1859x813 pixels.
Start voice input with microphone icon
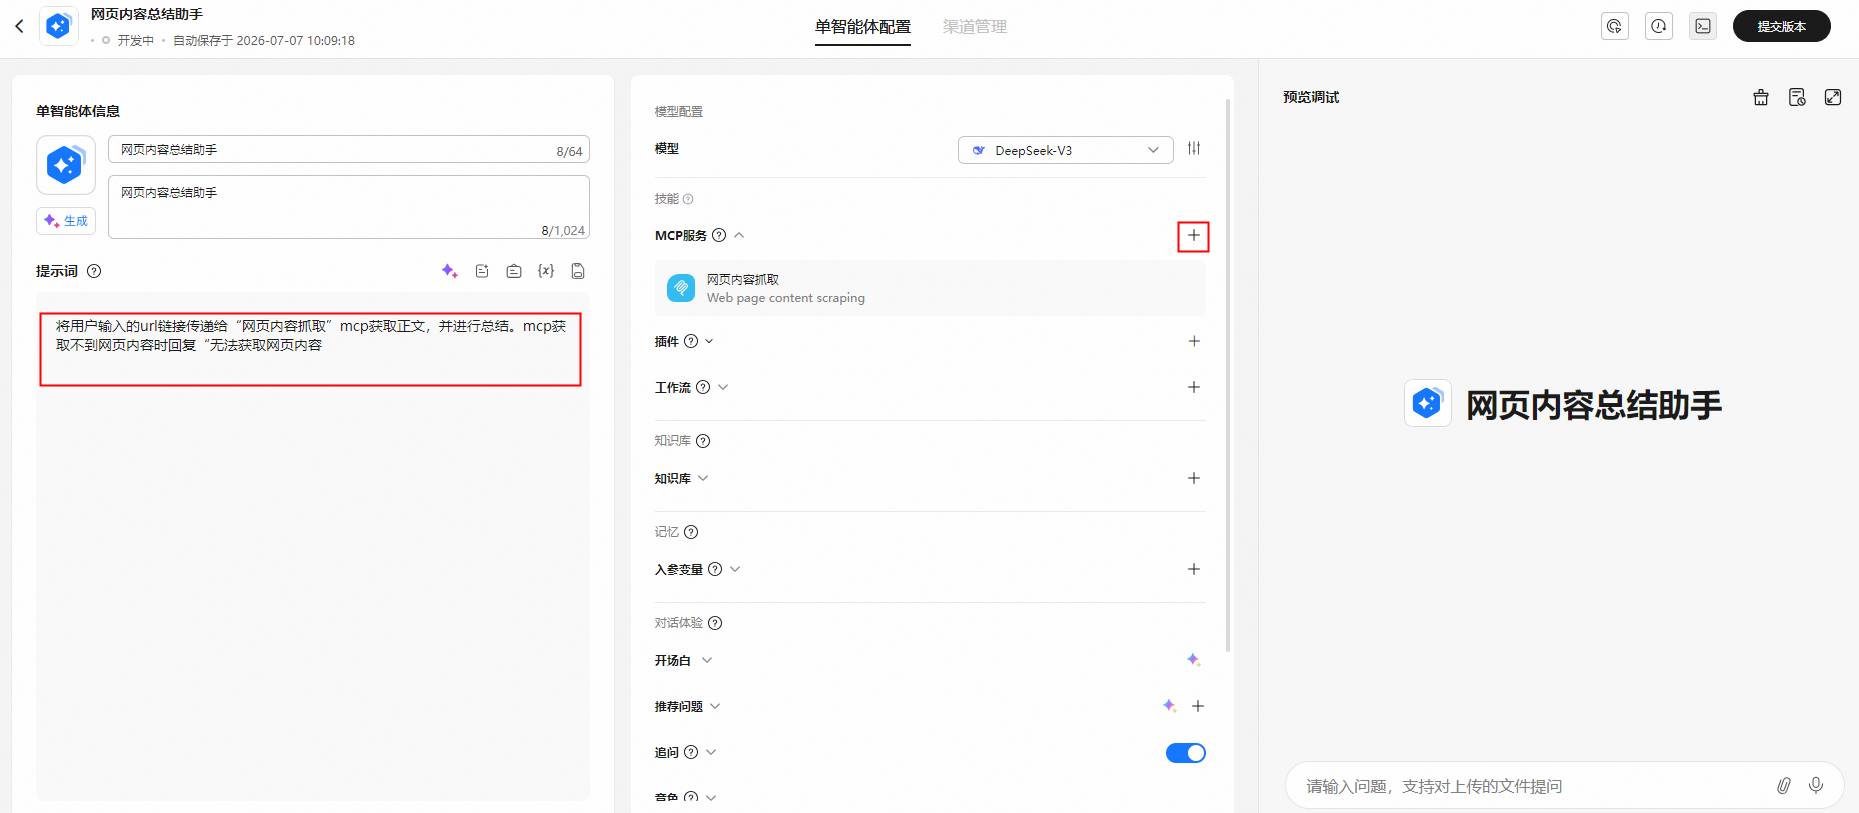click(x=1816, y=786)
